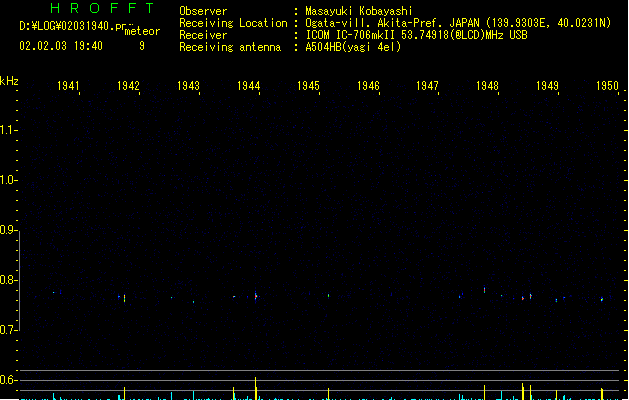Screen dimensions: 629x400
Task: Select the observer name Masayuki Kobayashi
Action: click(359, 11)
